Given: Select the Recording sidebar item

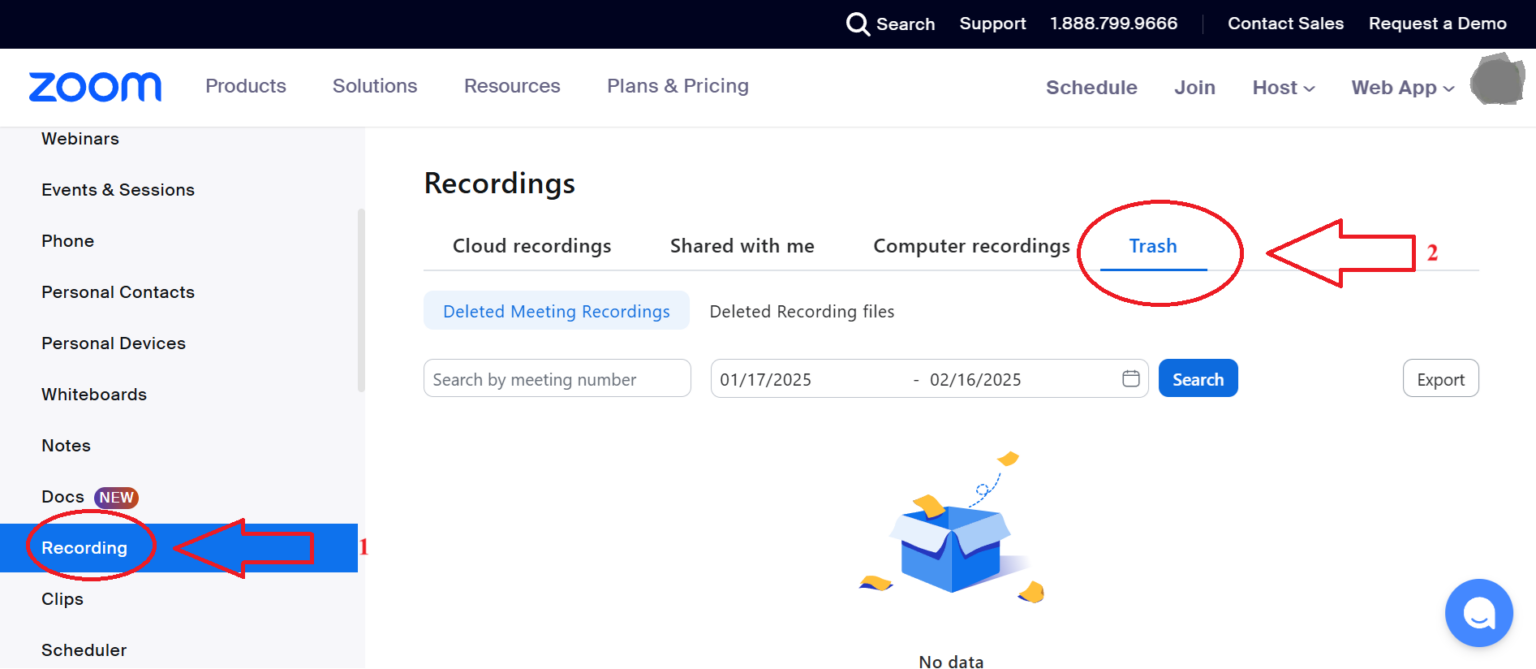Looking at the screenshot, I should click(83, 547).
